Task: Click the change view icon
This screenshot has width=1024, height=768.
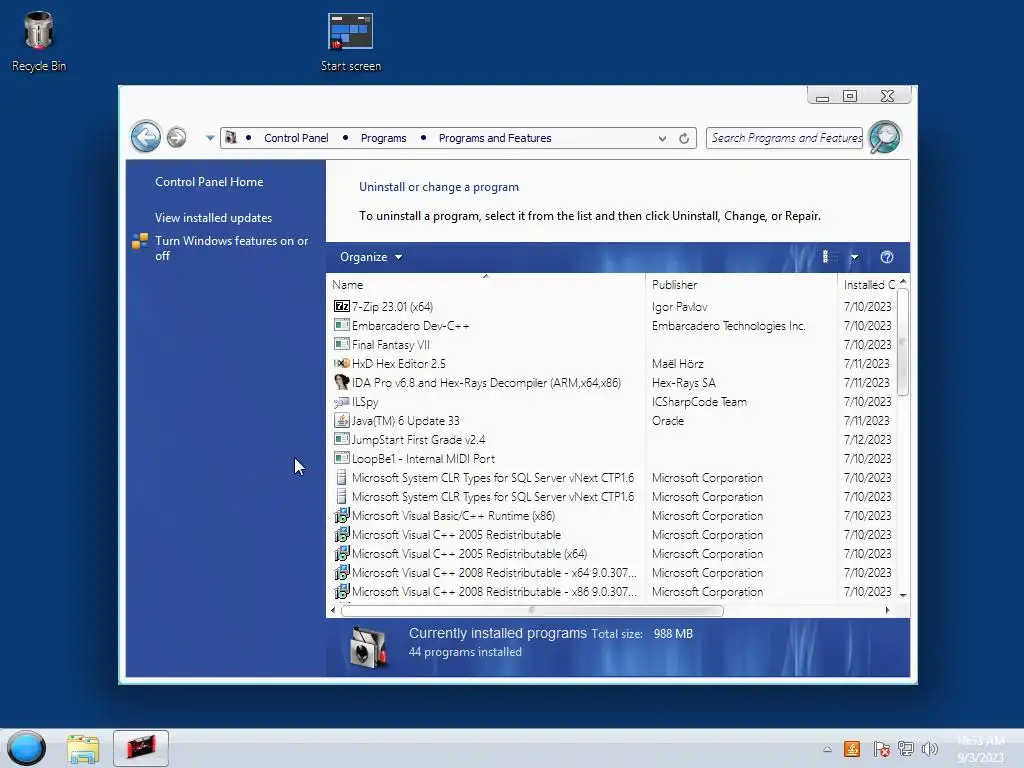Action: point(829,257)
